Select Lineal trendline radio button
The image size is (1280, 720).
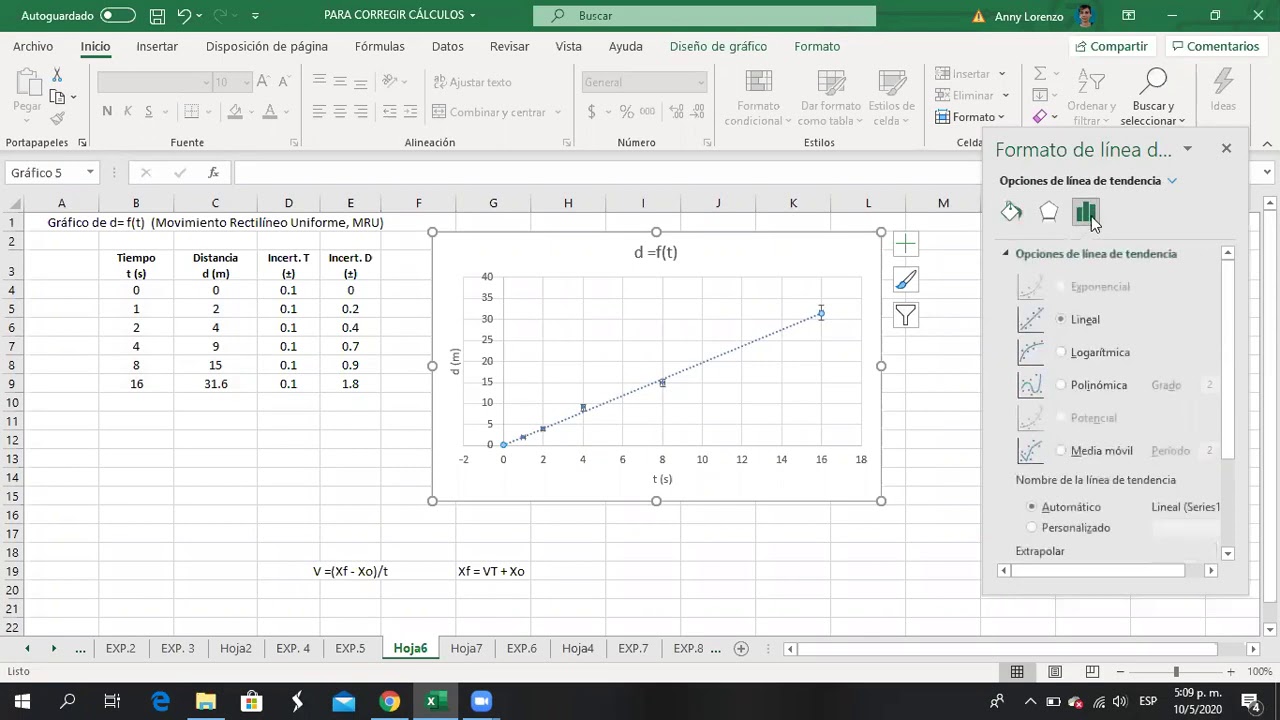1061,319
